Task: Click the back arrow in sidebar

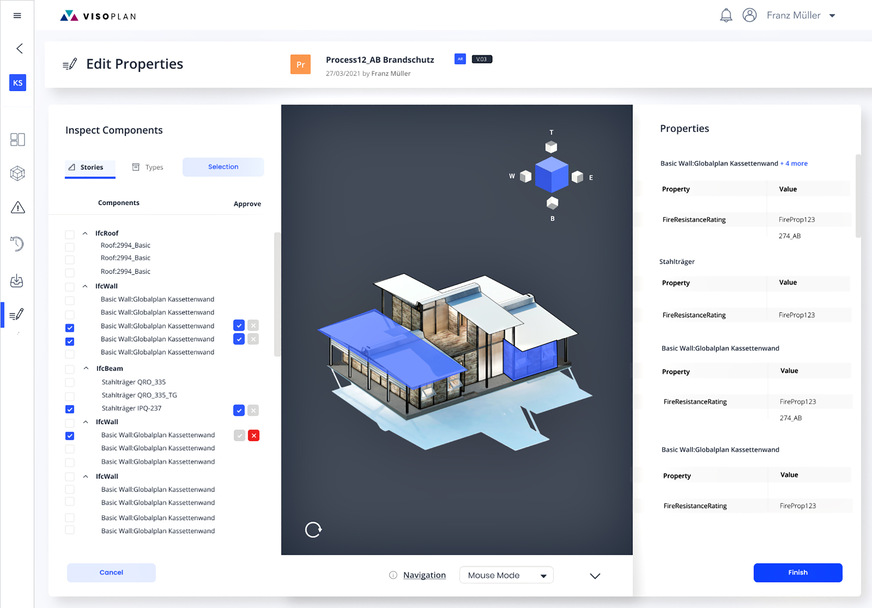Action: point(19,48)
